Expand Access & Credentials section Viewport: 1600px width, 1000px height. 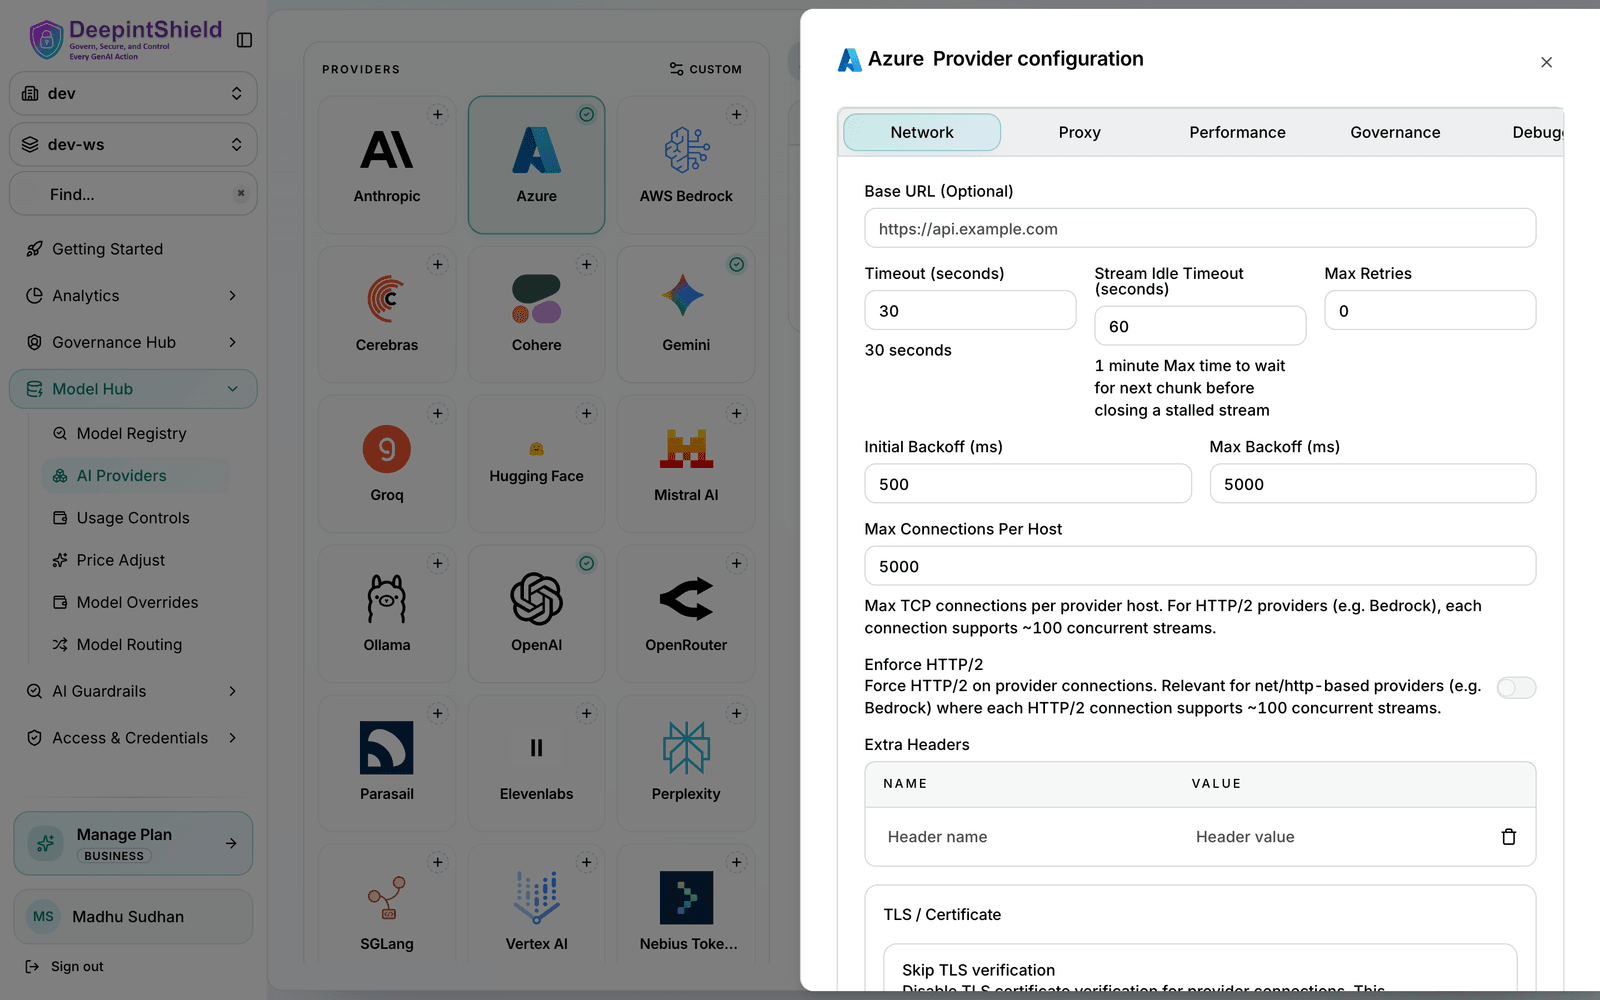[x=133, y=738]
